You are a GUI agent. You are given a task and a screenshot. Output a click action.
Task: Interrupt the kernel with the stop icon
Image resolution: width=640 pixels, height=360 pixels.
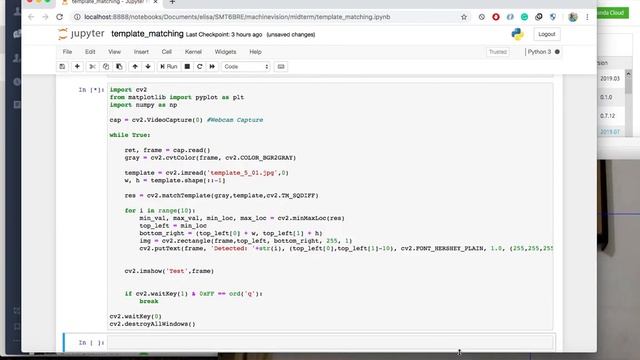[x=187, y=67]
